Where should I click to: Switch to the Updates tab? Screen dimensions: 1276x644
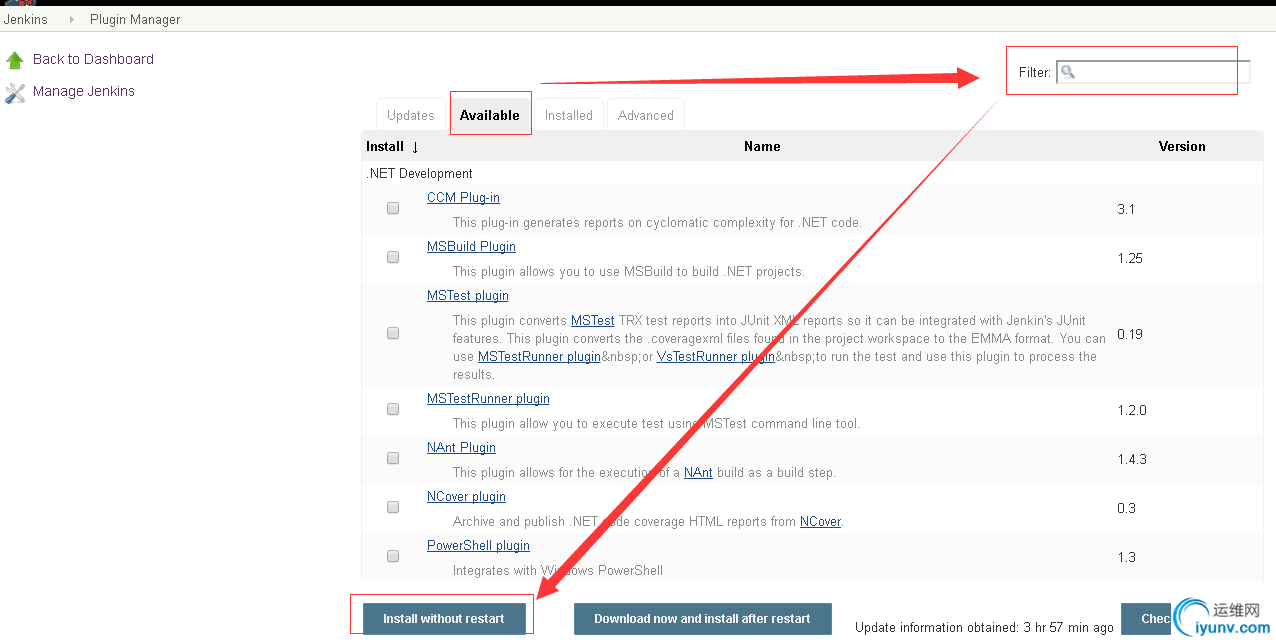coord(411,115)
